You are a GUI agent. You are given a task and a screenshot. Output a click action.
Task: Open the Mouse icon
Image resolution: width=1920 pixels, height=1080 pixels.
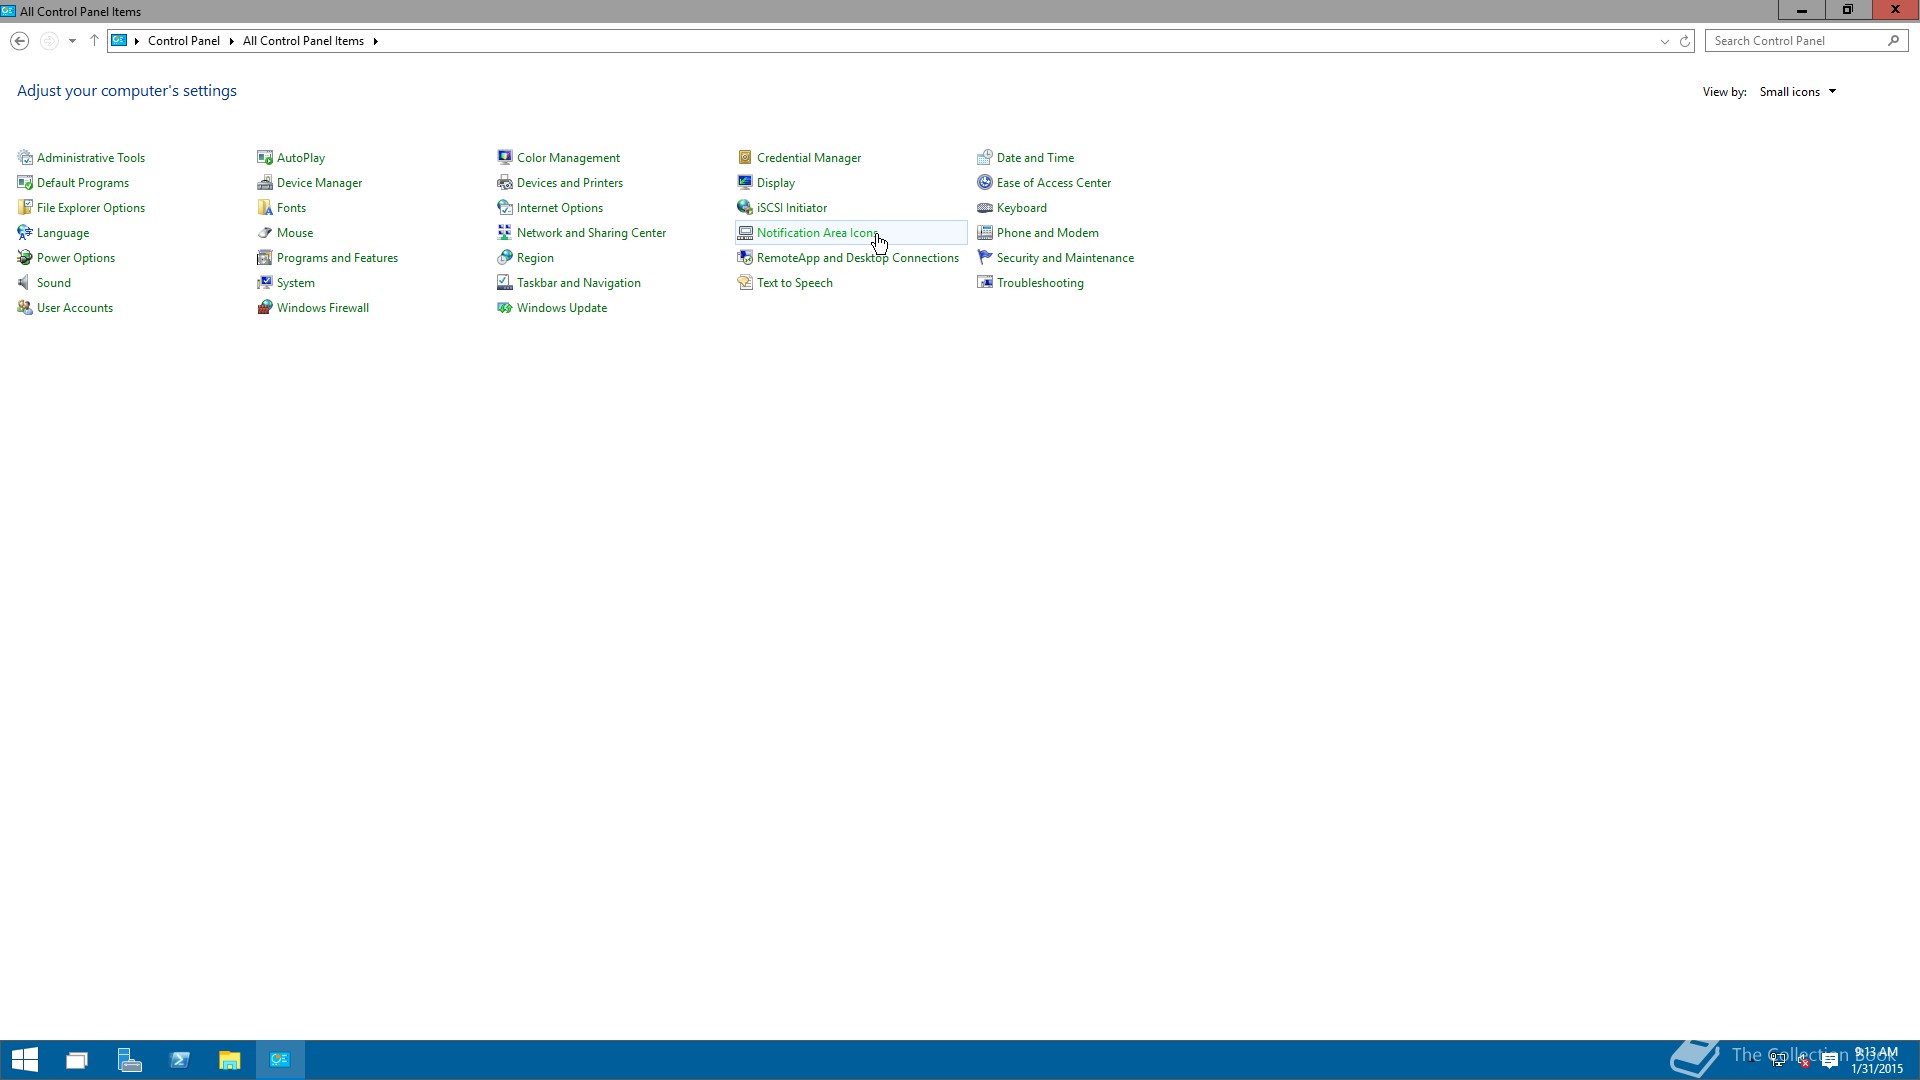tap(265, 233)
